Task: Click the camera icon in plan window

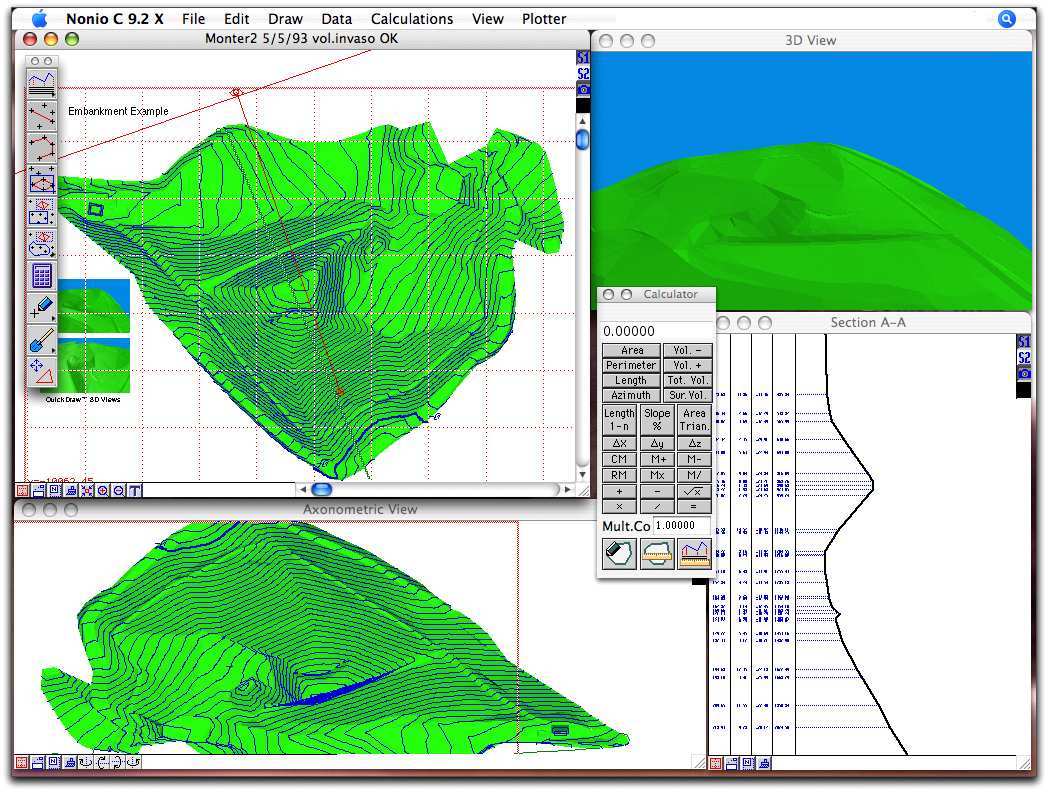Action: [583, 90]
